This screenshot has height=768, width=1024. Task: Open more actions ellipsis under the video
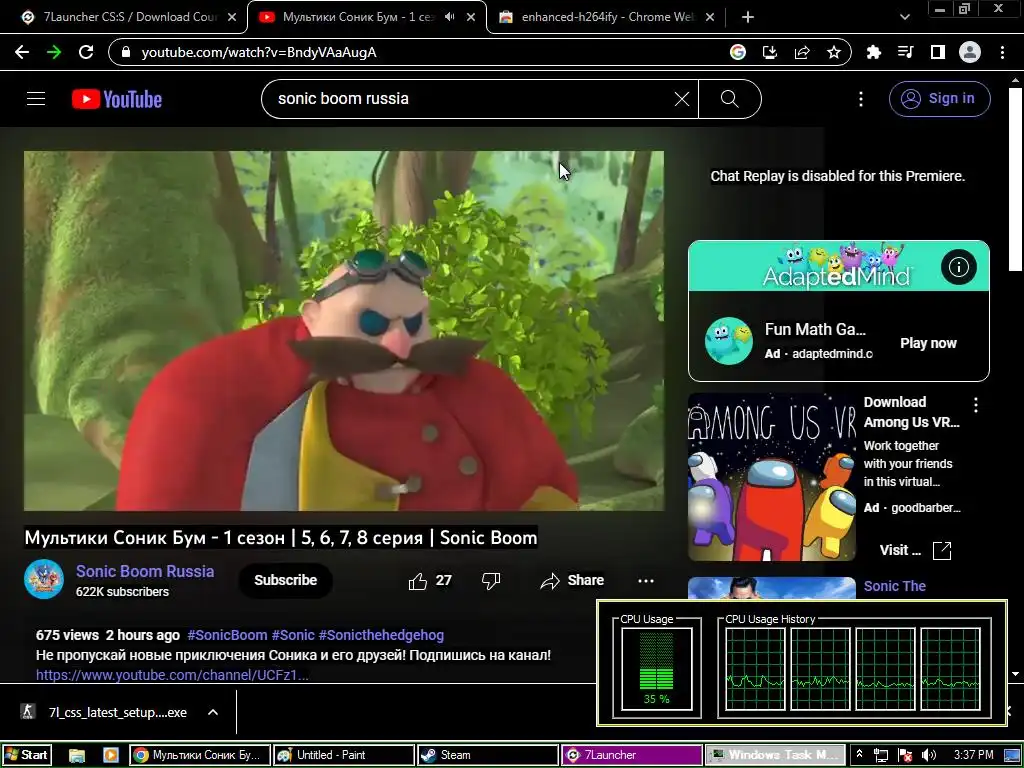pyautogui.click(x=646, y=581)
